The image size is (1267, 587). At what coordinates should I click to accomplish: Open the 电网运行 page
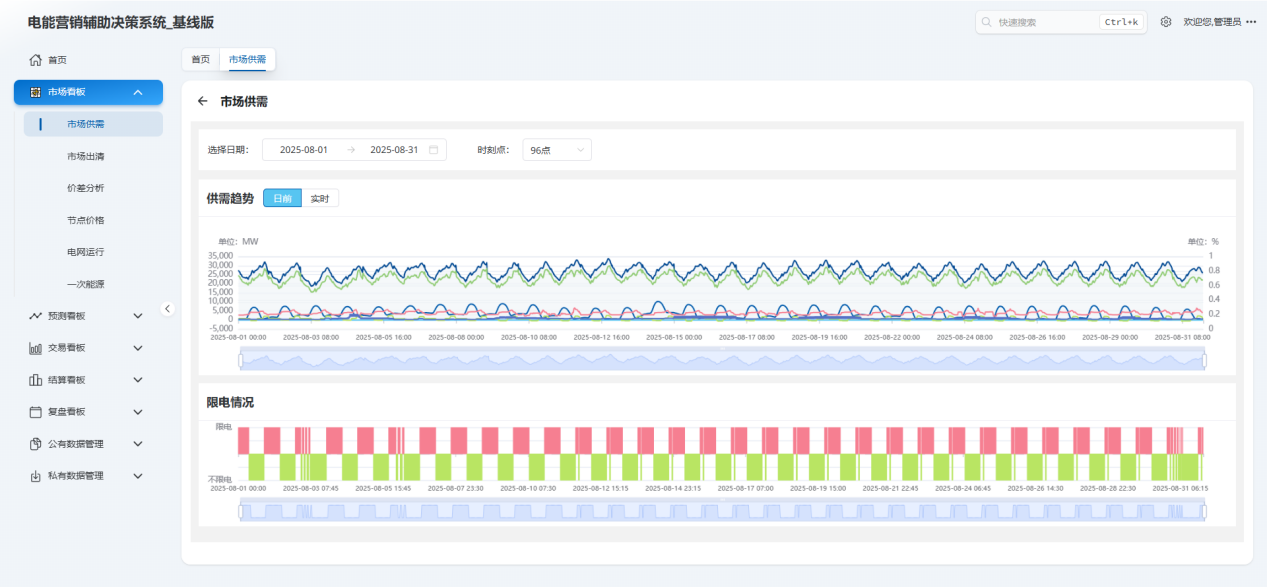[x=85, y=252]
